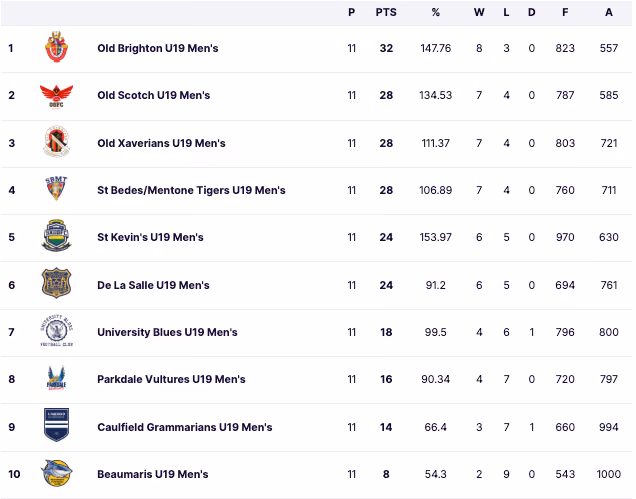Open the University Blues round emblem
This screenshot has width=636, height=499.
click(56, 330)
